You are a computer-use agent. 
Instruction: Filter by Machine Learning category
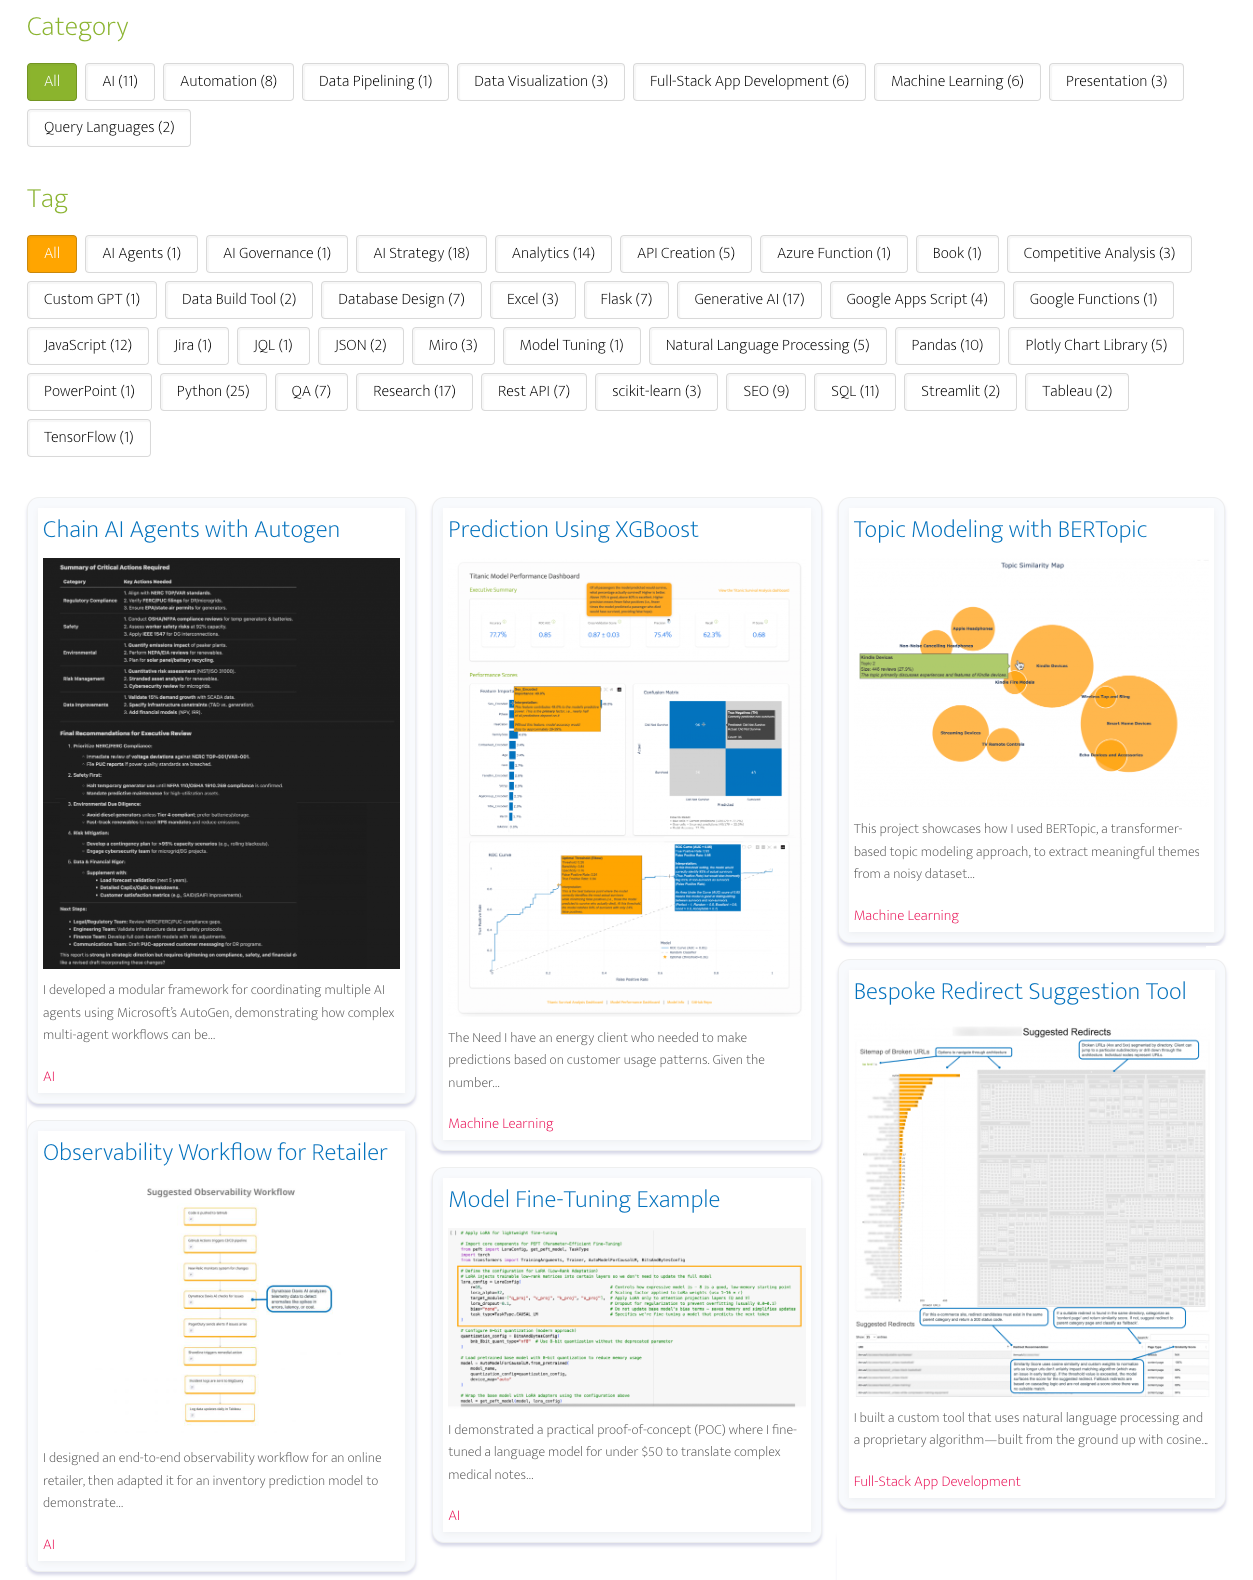(x=956, y=82)
